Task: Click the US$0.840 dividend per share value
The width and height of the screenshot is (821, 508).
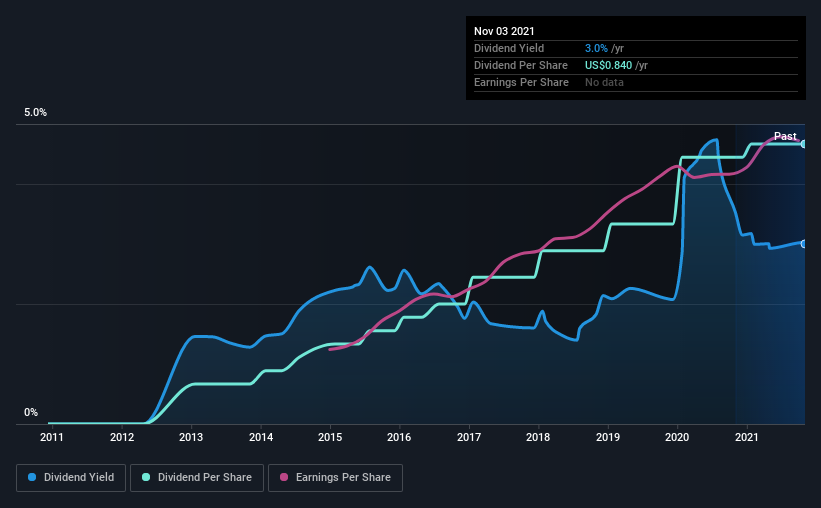Action: coord(609,65)
